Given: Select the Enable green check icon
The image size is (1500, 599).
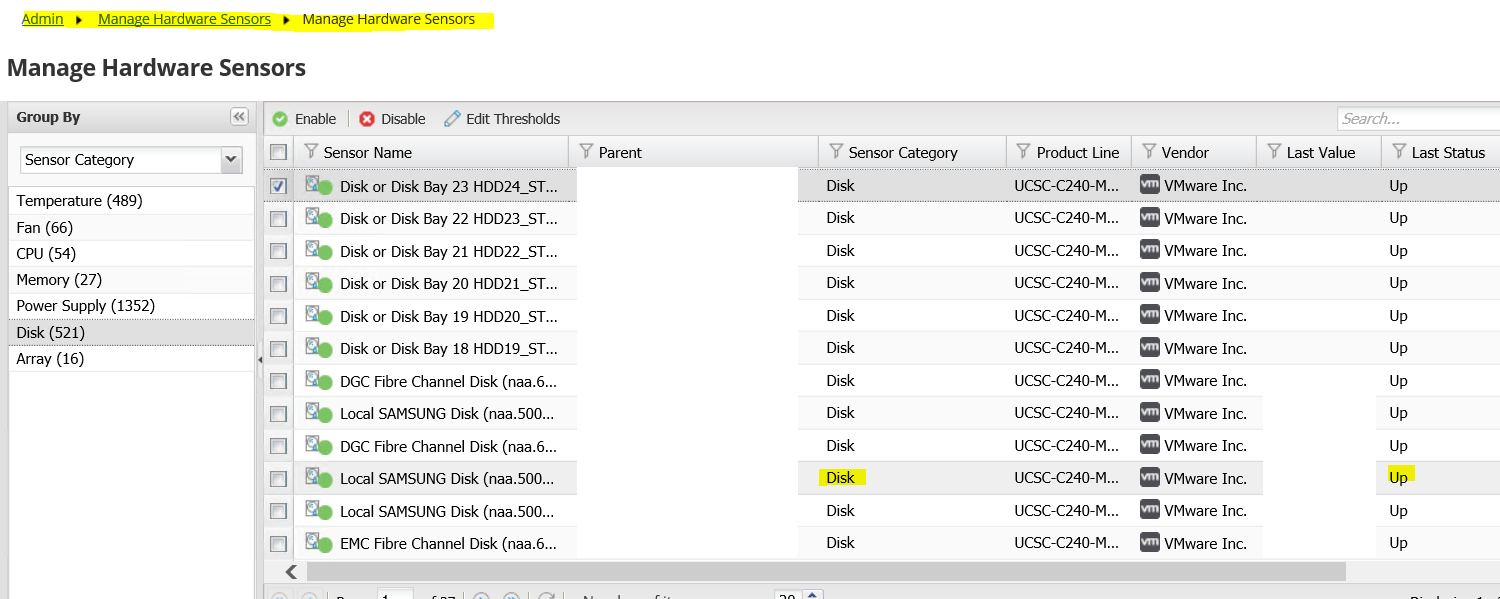Looking at the screenshot, I should pyautogui.click(x=280, y=118).
